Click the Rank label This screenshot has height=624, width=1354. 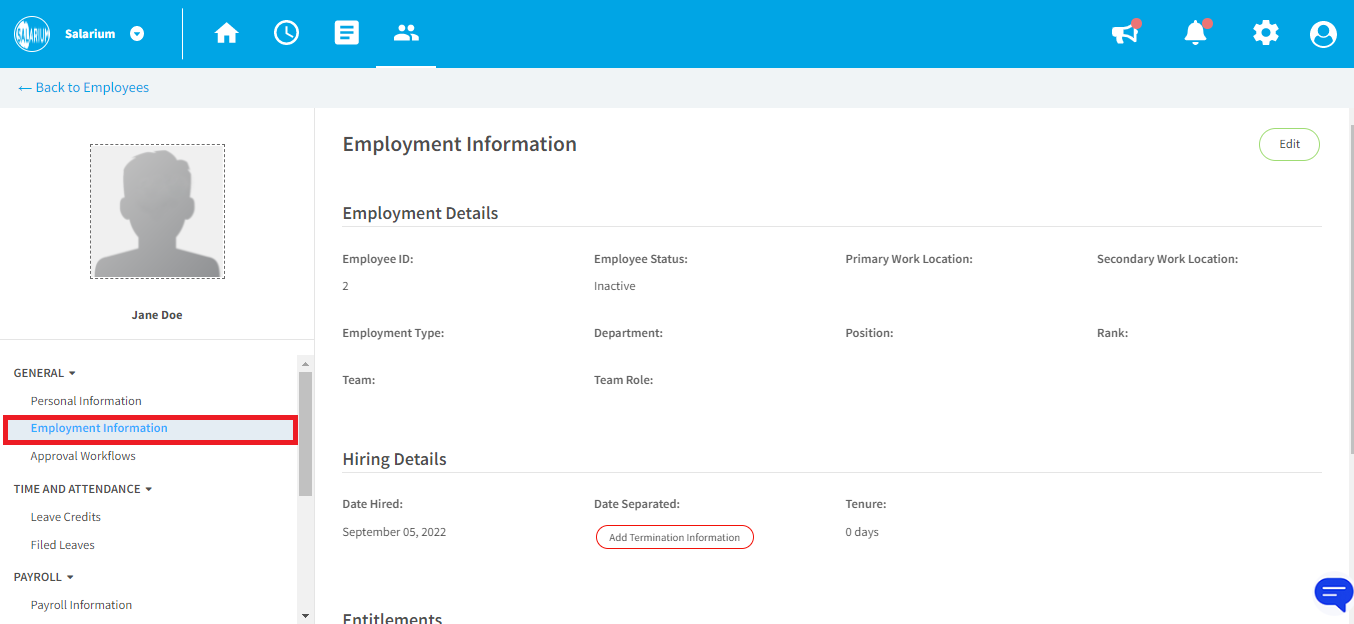pyautogui.click(x=1112, y=333)
